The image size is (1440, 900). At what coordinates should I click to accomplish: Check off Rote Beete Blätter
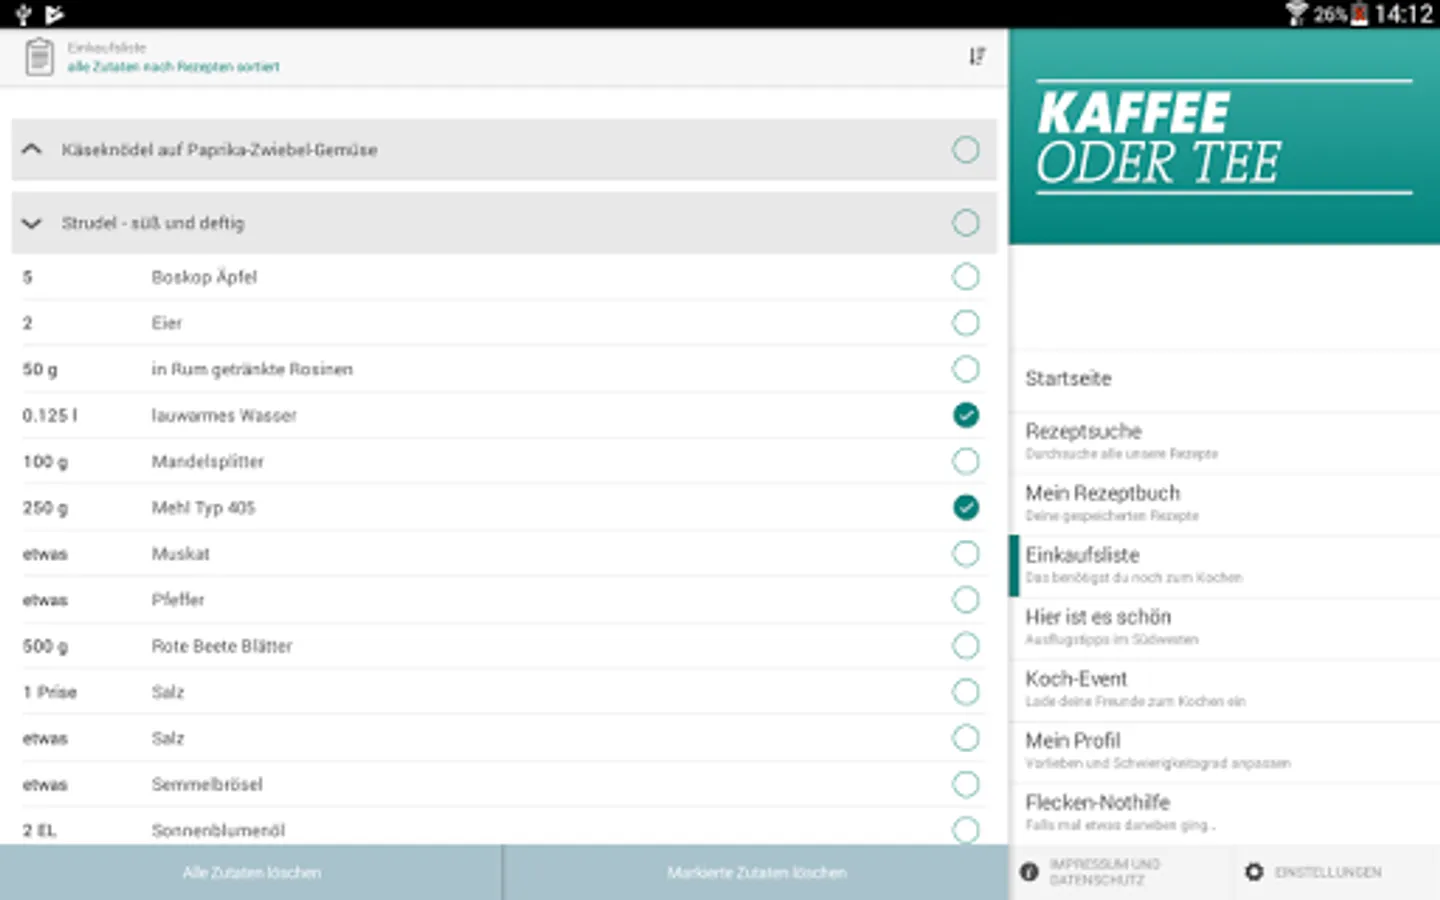[x=966, y=646]
